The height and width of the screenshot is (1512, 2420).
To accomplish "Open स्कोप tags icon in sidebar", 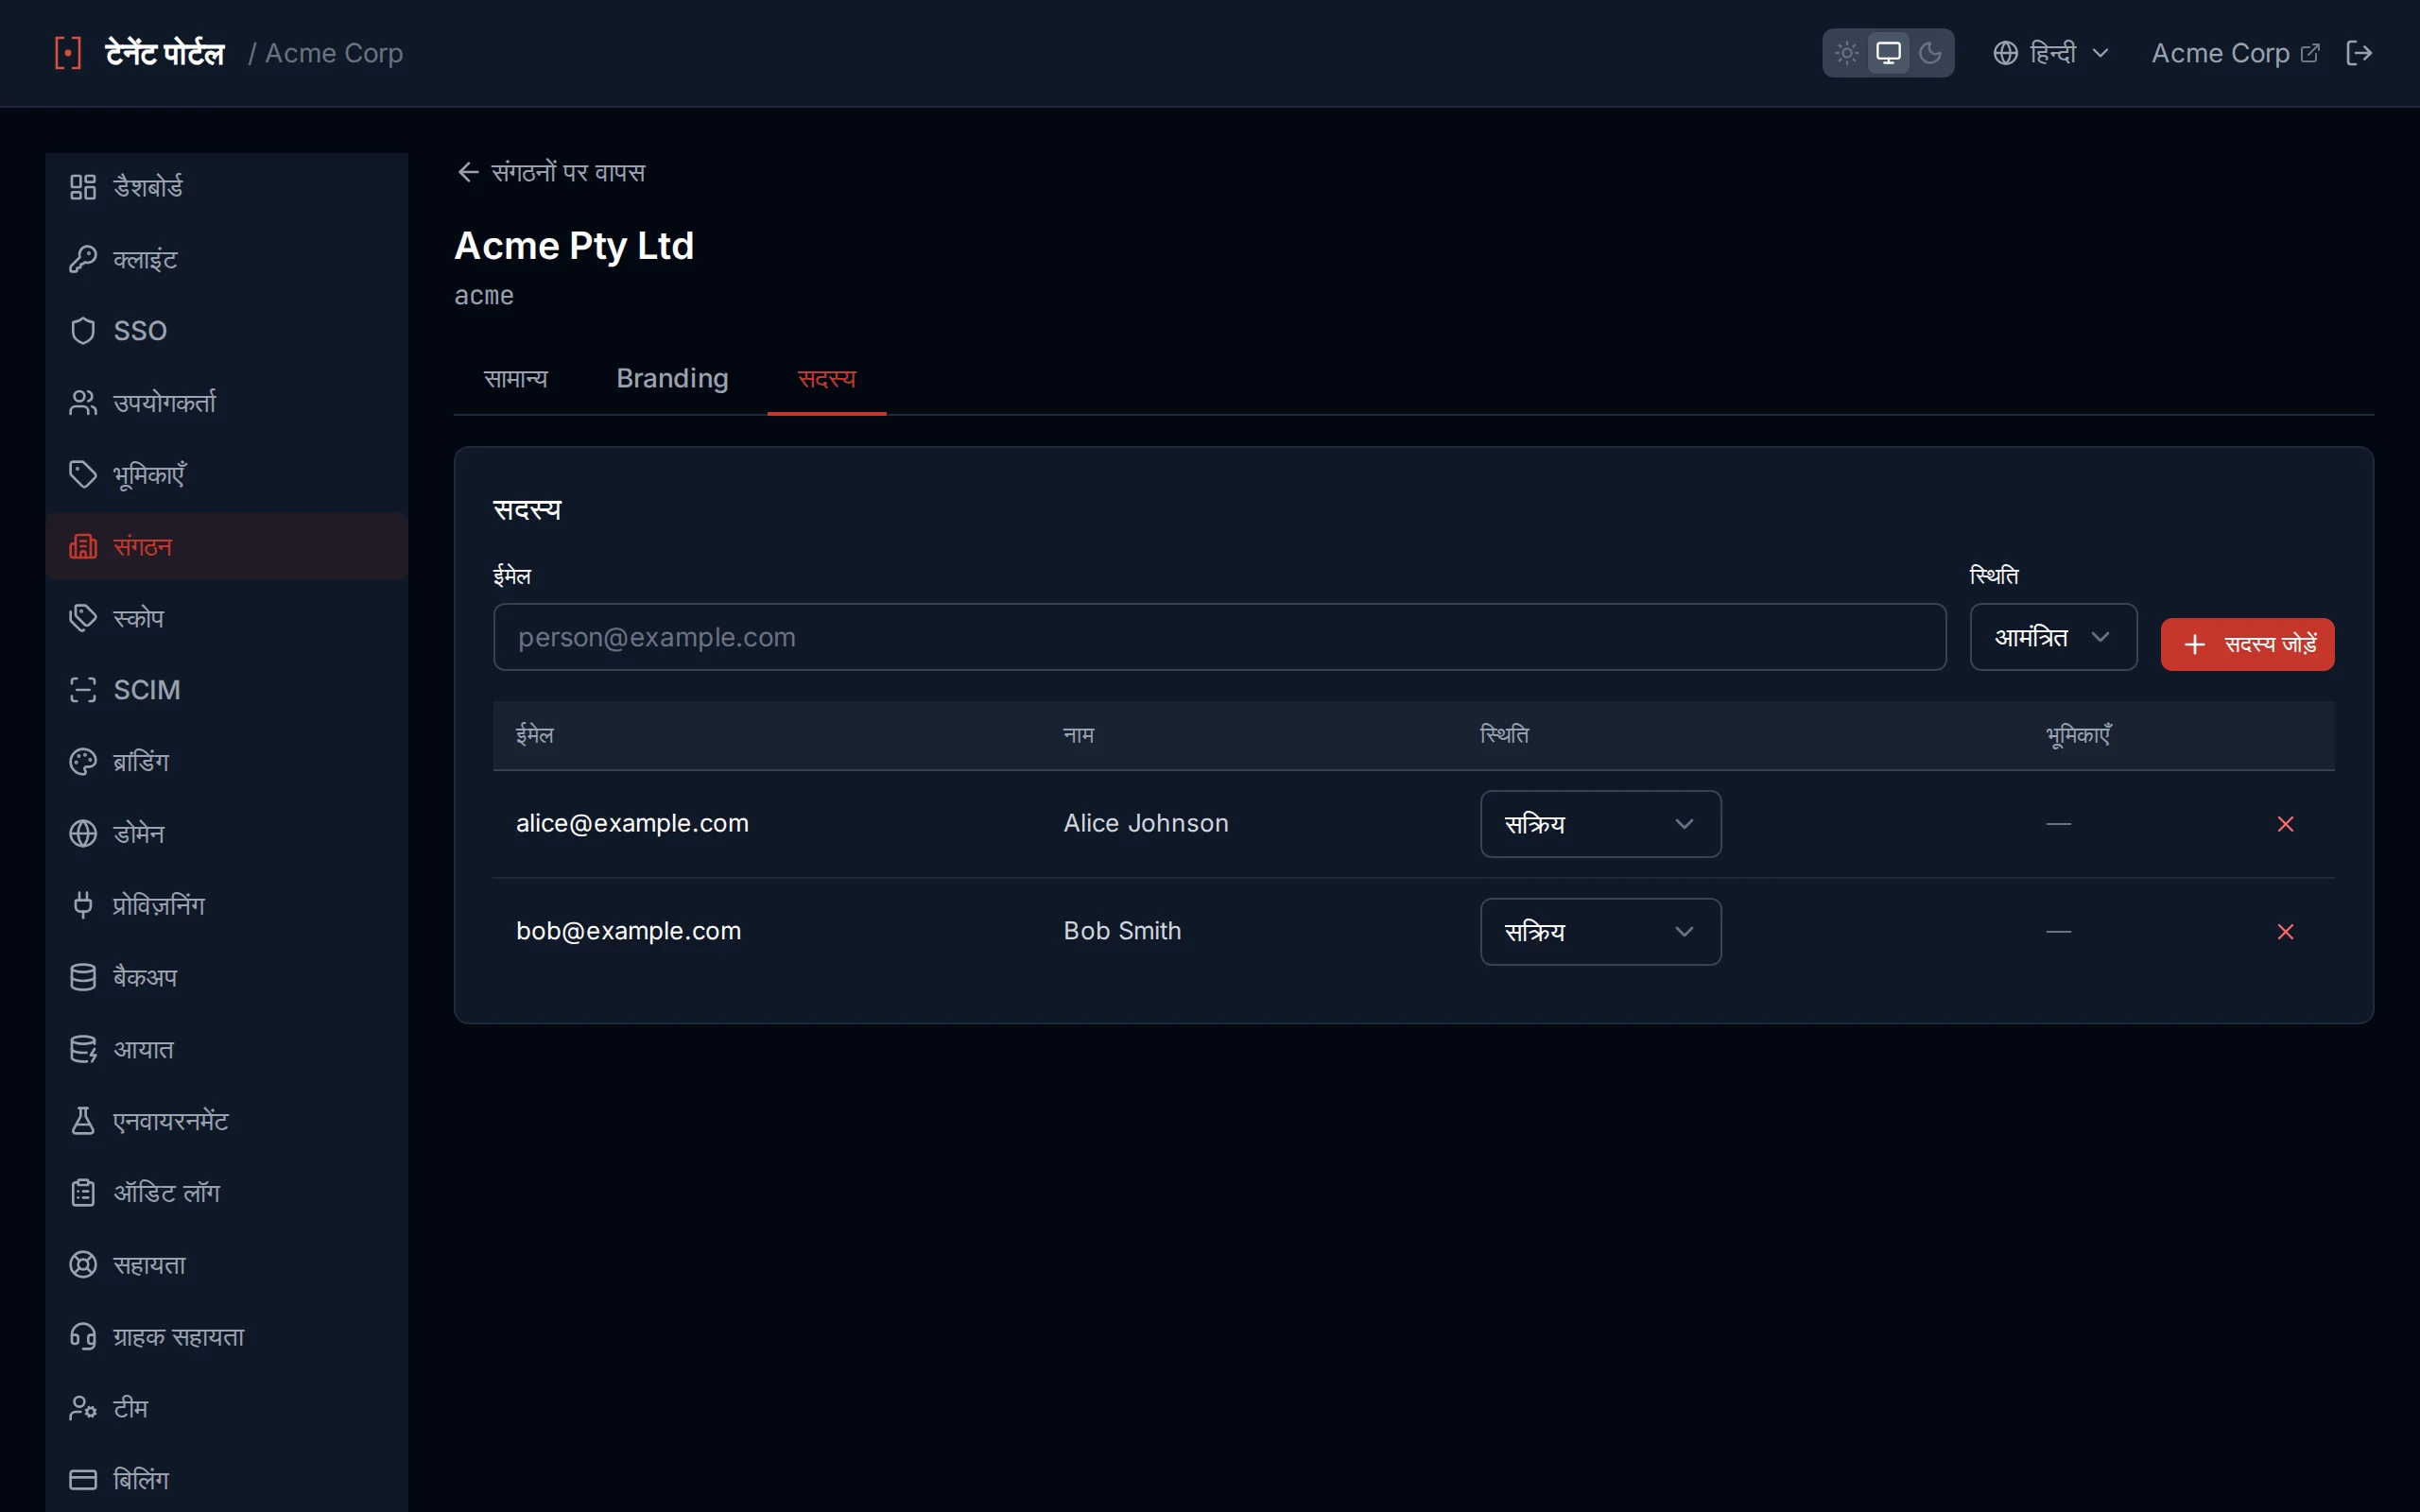I will tap(83, 618).
